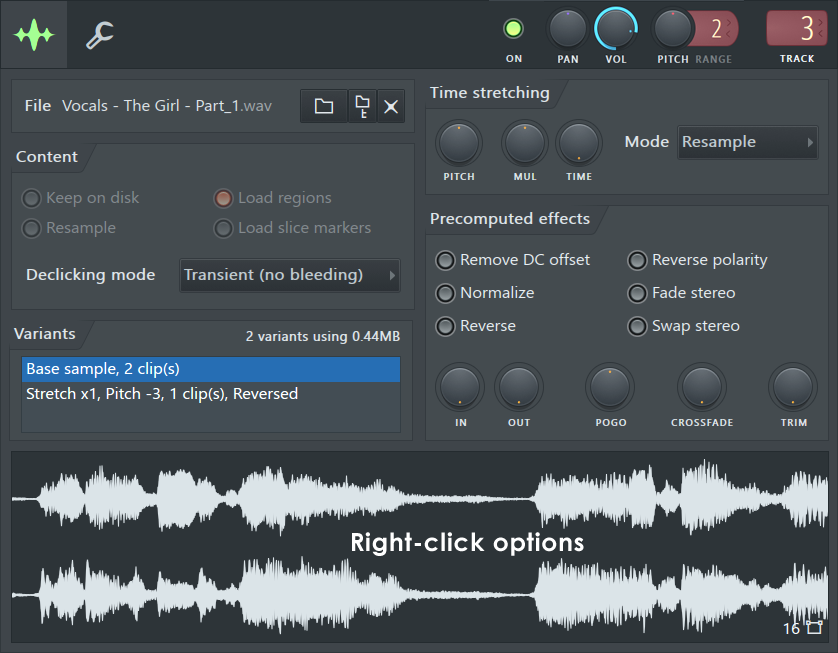Viewport: 838px width, 653px height.
Task: Click the sample file tree icon
Action: click(x=362, y=106)
